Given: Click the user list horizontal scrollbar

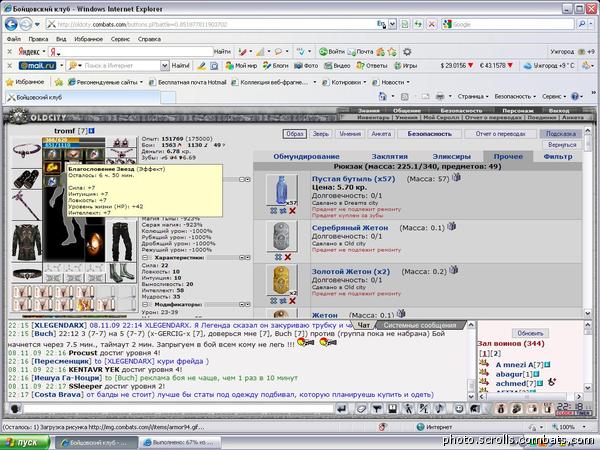Looking at the screenshot, I should 530,396.
